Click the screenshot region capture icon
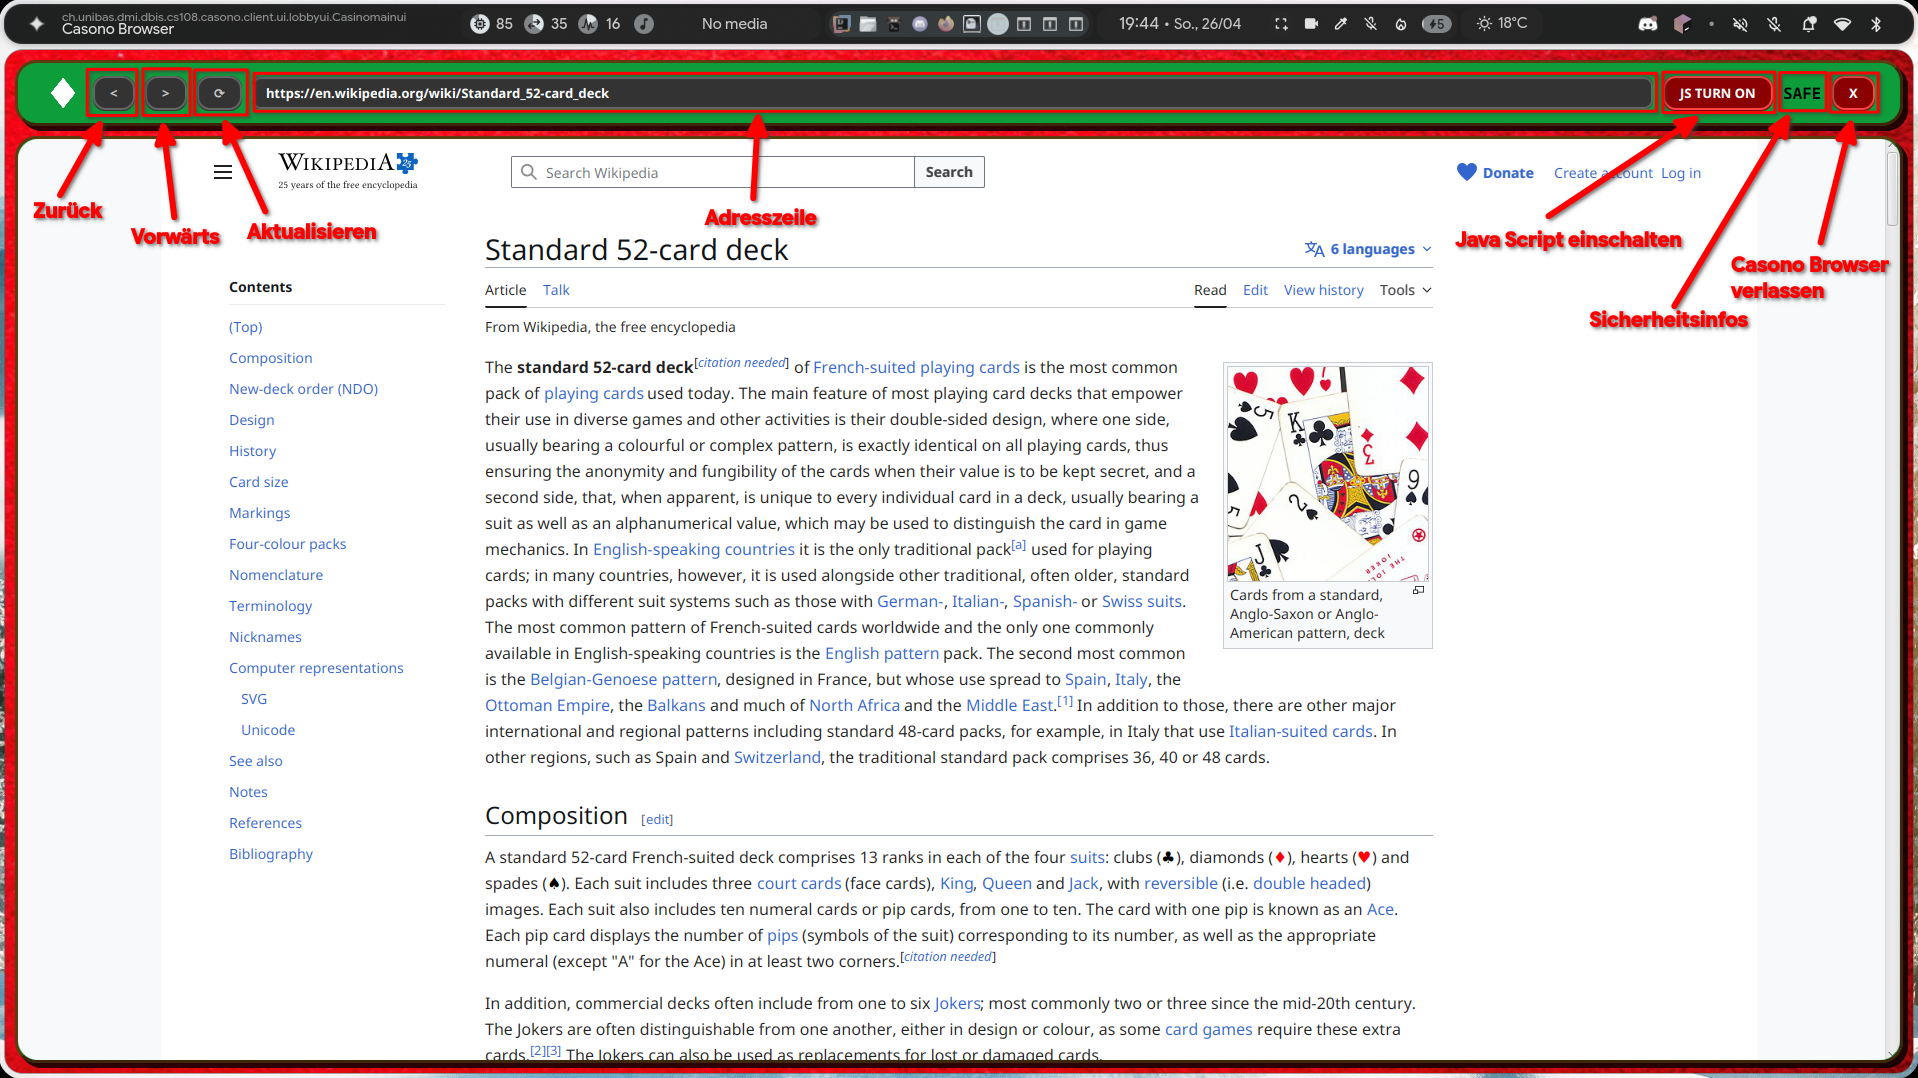This screenshot has height=1078, width=1918. pos(1281,24)
